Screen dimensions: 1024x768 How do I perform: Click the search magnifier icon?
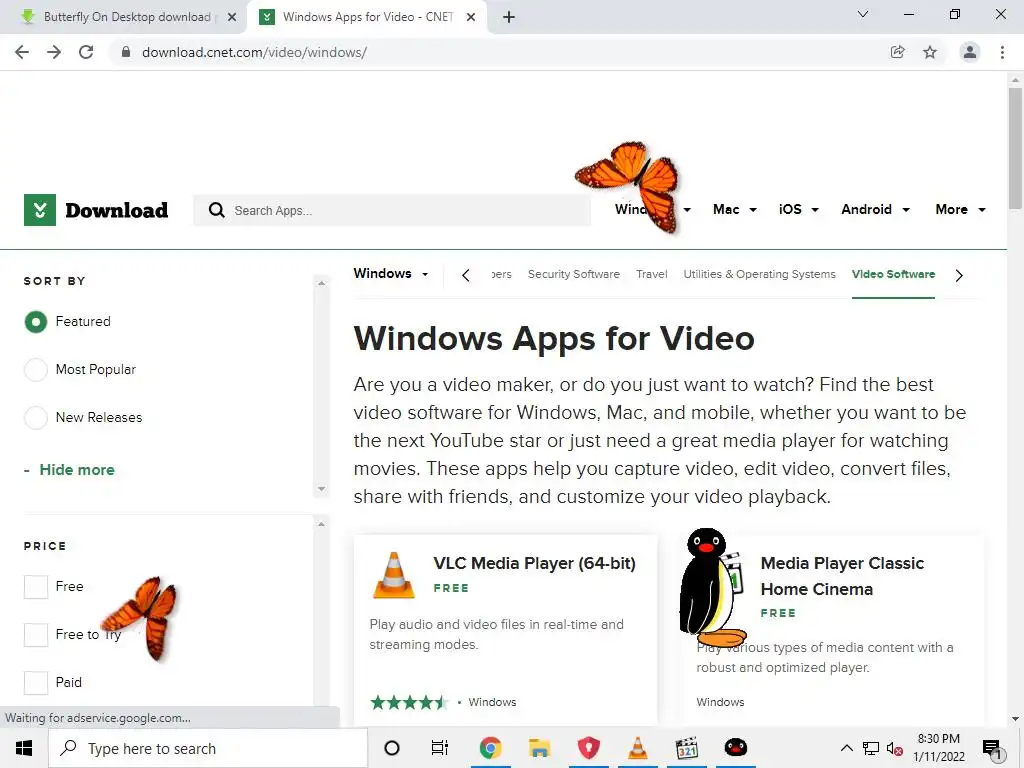(x=216, y=210)
